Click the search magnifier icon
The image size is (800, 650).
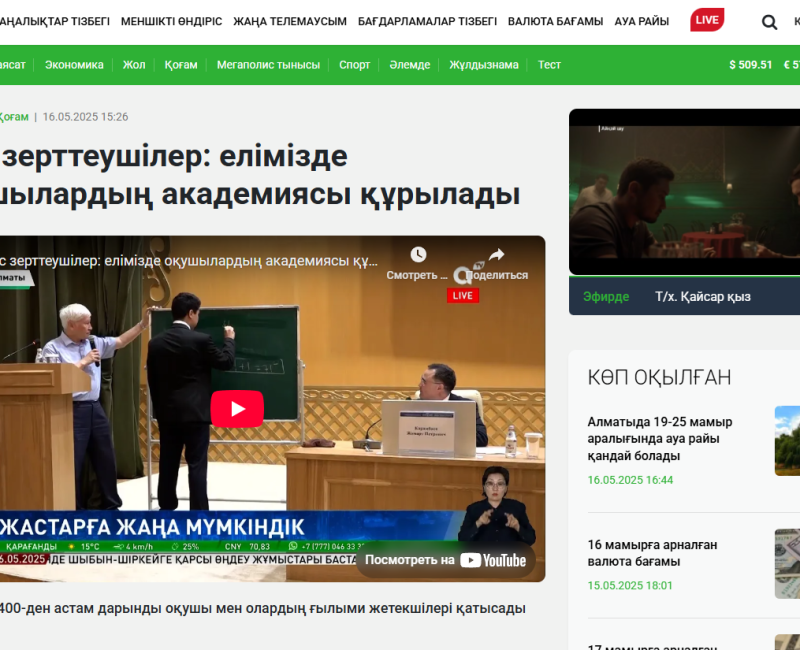[x=769, y=21]
